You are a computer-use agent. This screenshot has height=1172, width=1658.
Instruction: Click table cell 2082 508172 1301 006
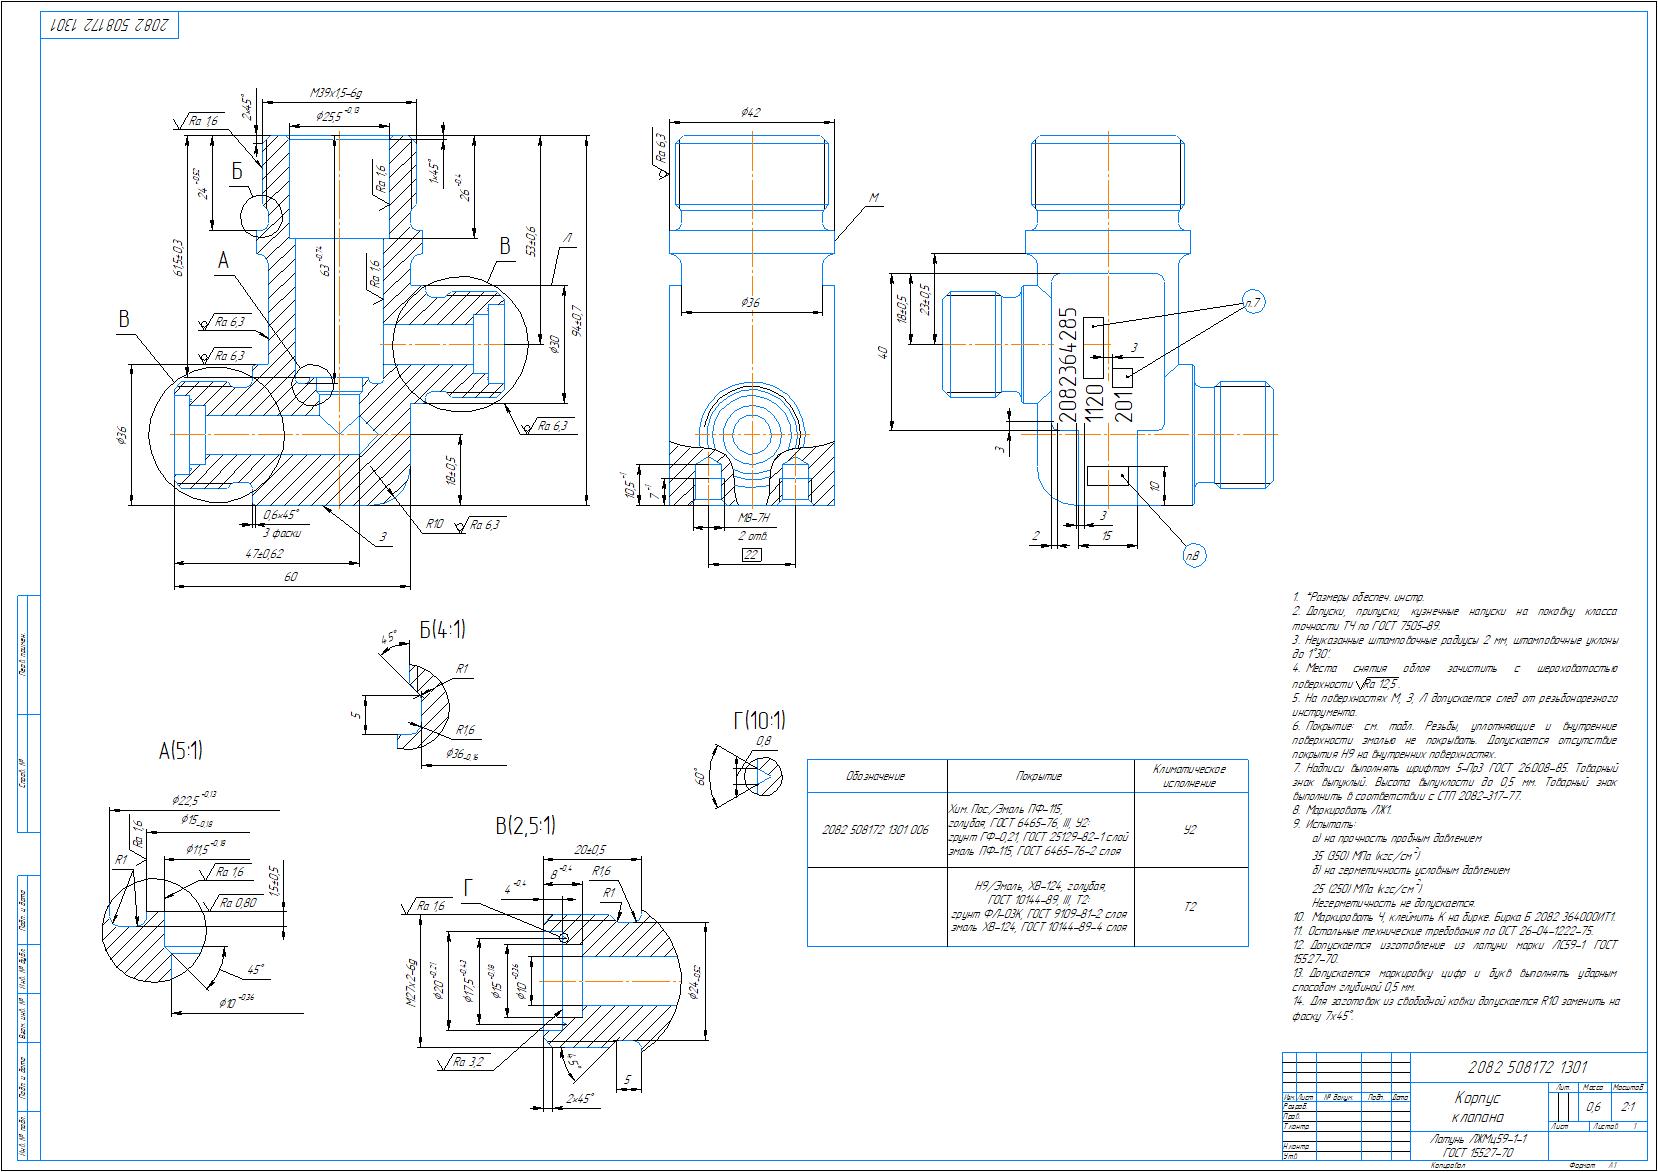click(x=876, y=830)
